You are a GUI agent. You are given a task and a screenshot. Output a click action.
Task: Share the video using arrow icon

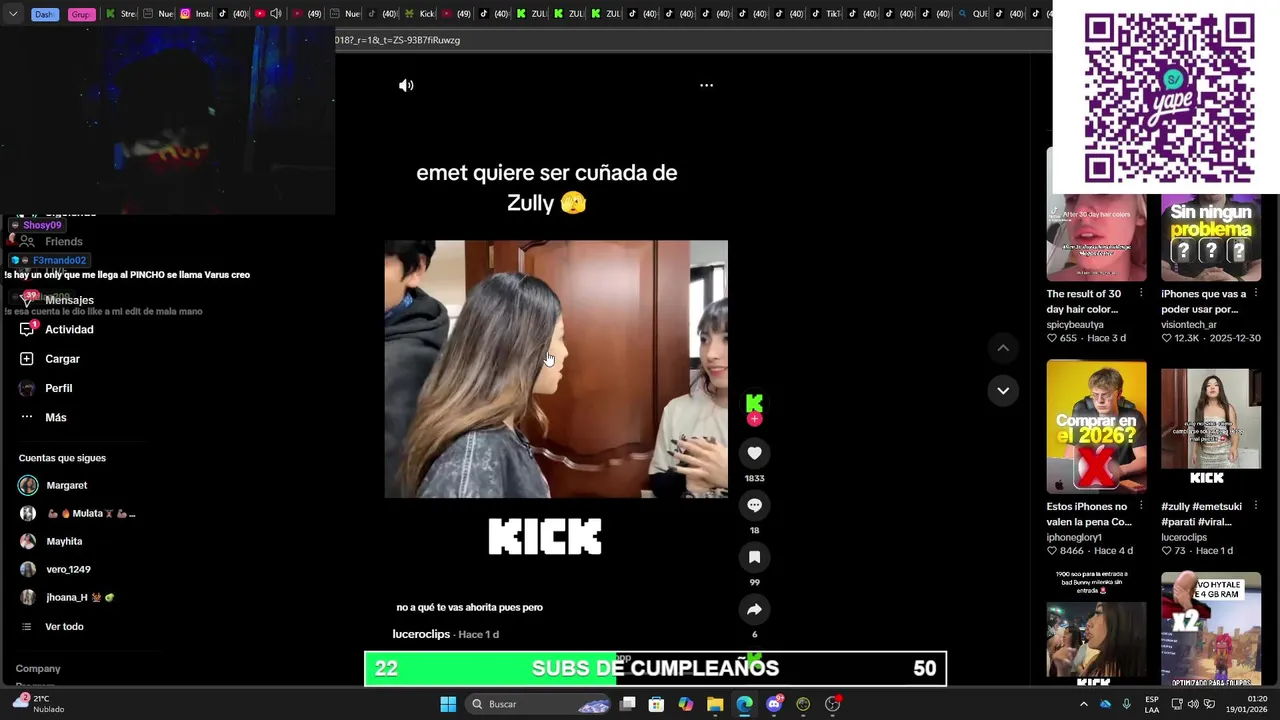(x=755, y=609)
